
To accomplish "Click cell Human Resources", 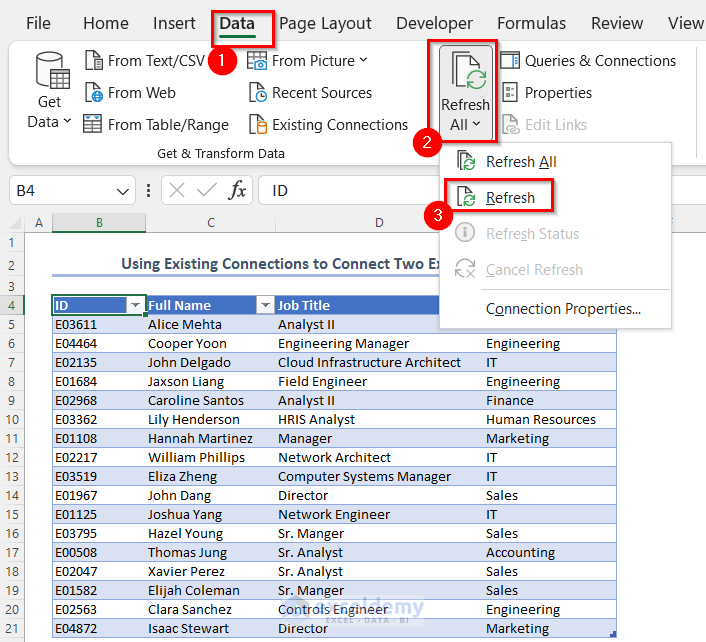I will tap(549, 419).
